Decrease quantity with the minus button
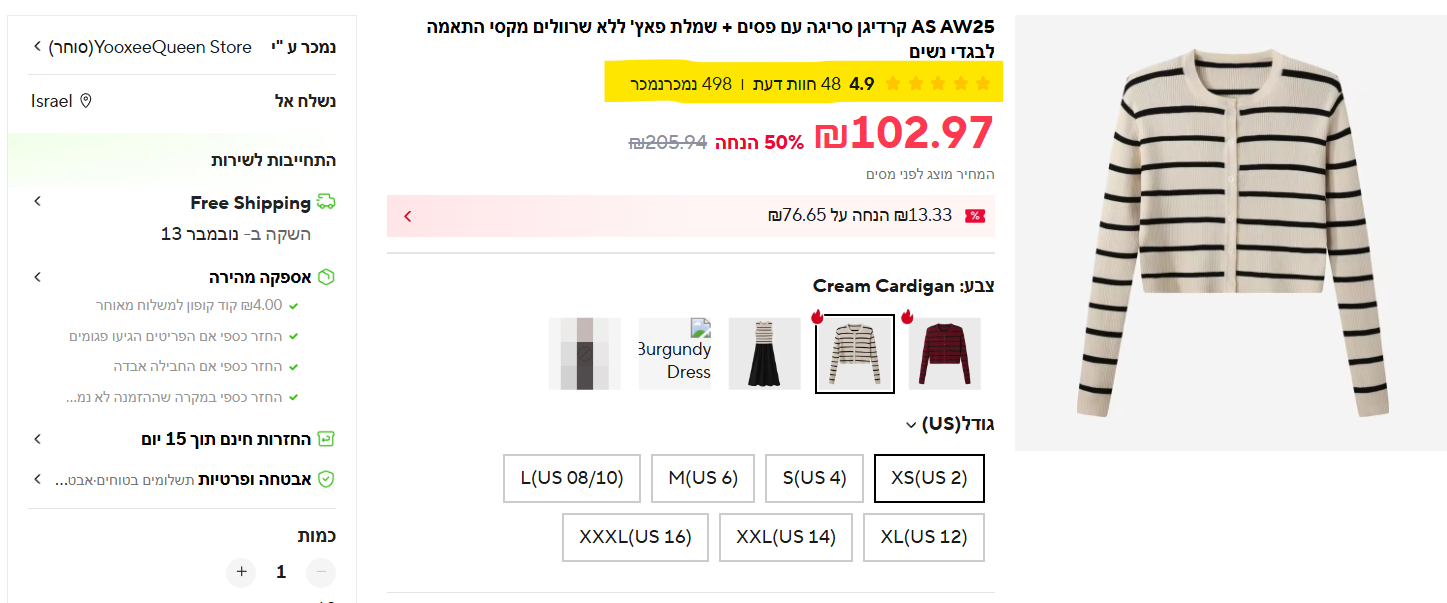The height and width of the screenshot is (603, 1447). click(320, 572)
